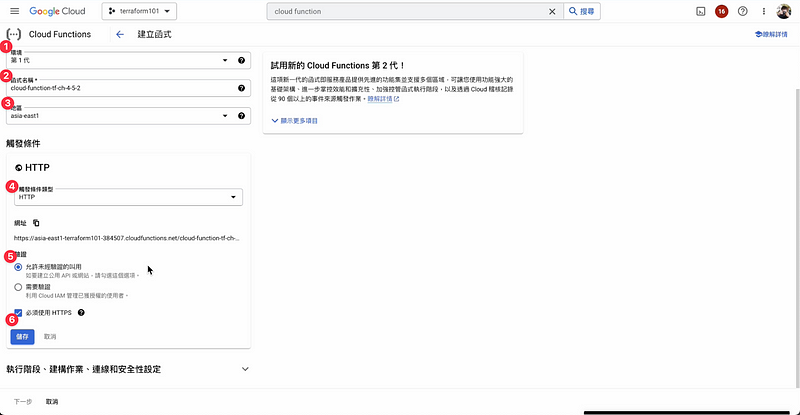The width and height of the screenshot is (800, 415).
Task: Show help for the 環境 field
Action: pyautogui.click(x=241, y=60)
